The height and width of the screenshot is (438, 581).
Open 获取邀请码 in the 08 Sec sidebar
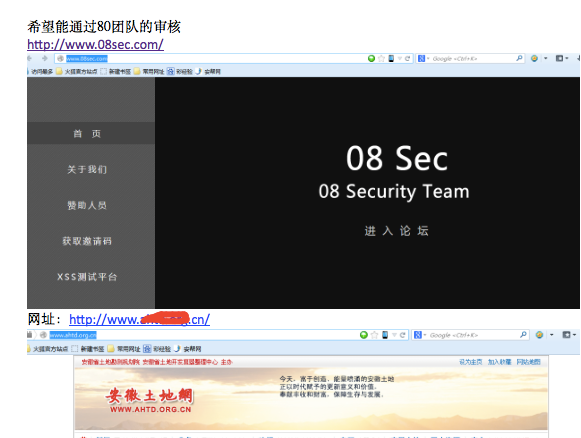[x=87, y=241]
